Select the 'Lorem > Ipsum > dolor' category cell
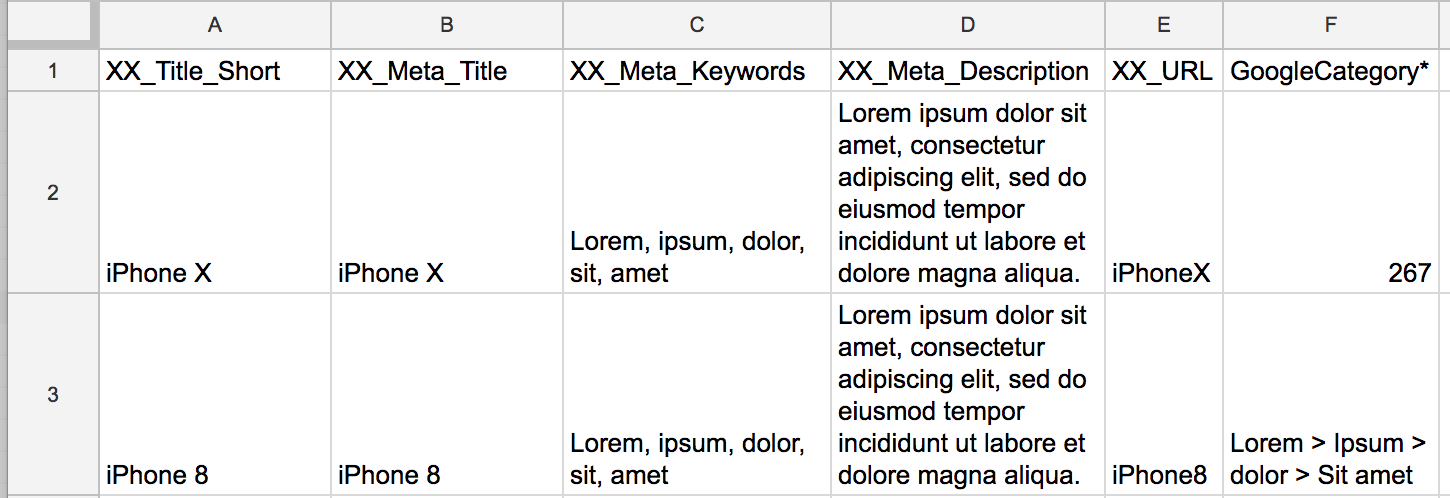This screenshot has width=1450, height=498. point(1330,395)
